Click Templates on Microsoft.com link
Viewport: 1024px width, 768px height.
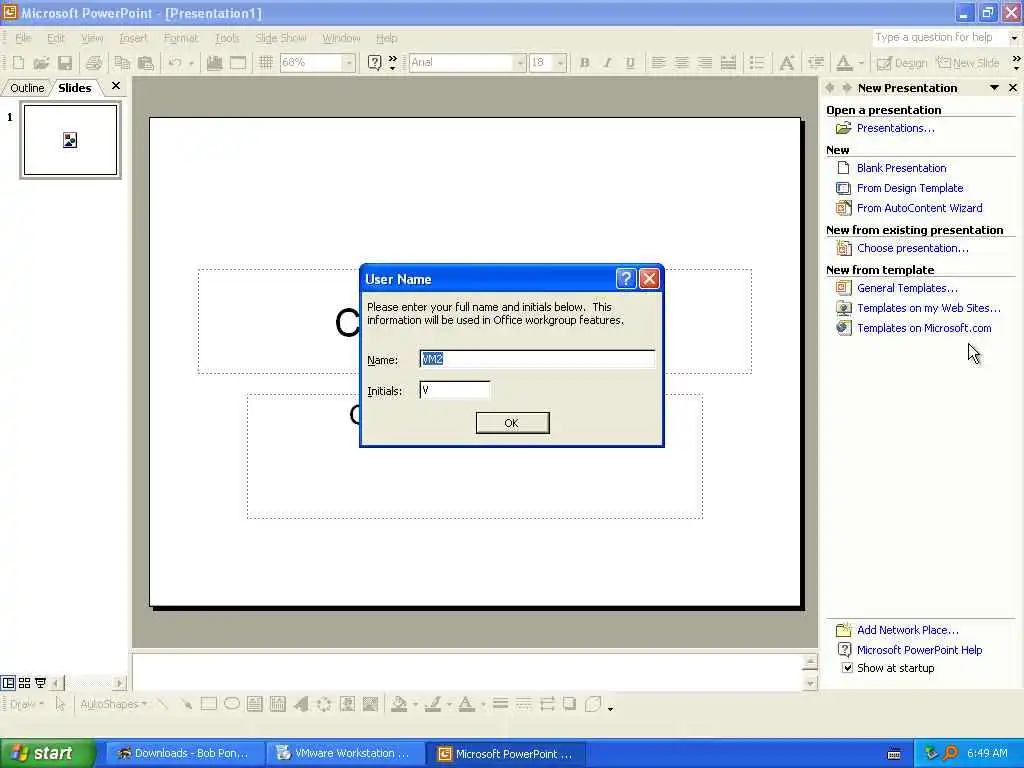(924, 328)
